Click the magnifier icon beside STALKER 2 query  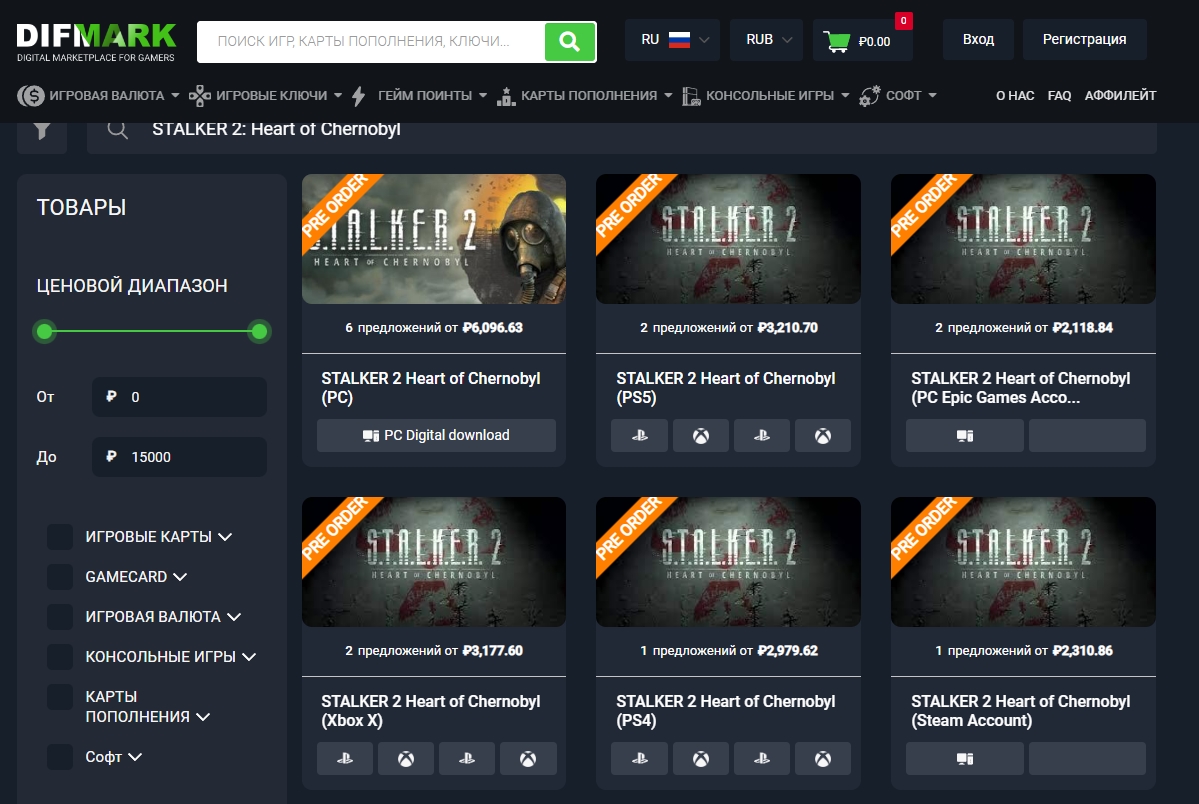click(x=117, y=129)
